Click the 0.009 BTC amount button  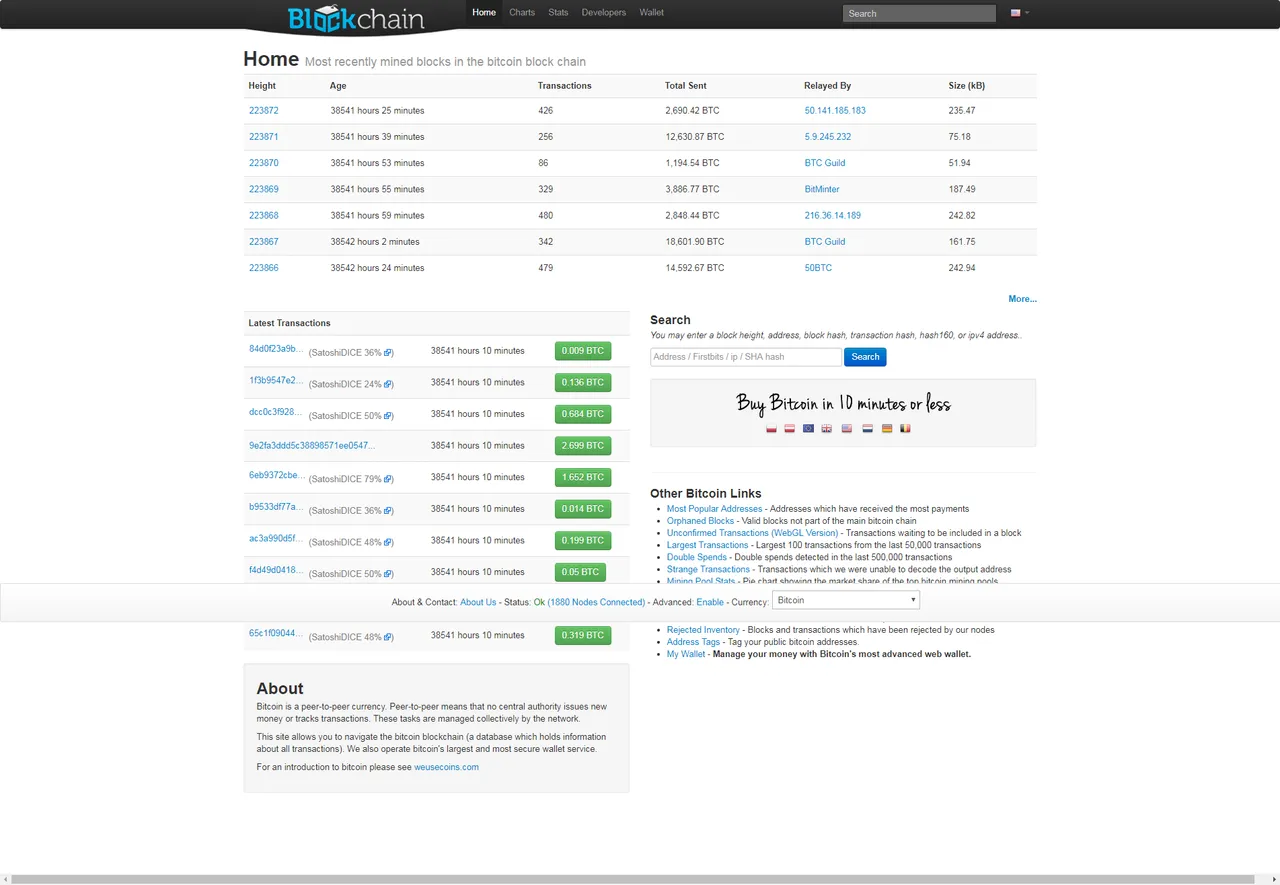583,351
